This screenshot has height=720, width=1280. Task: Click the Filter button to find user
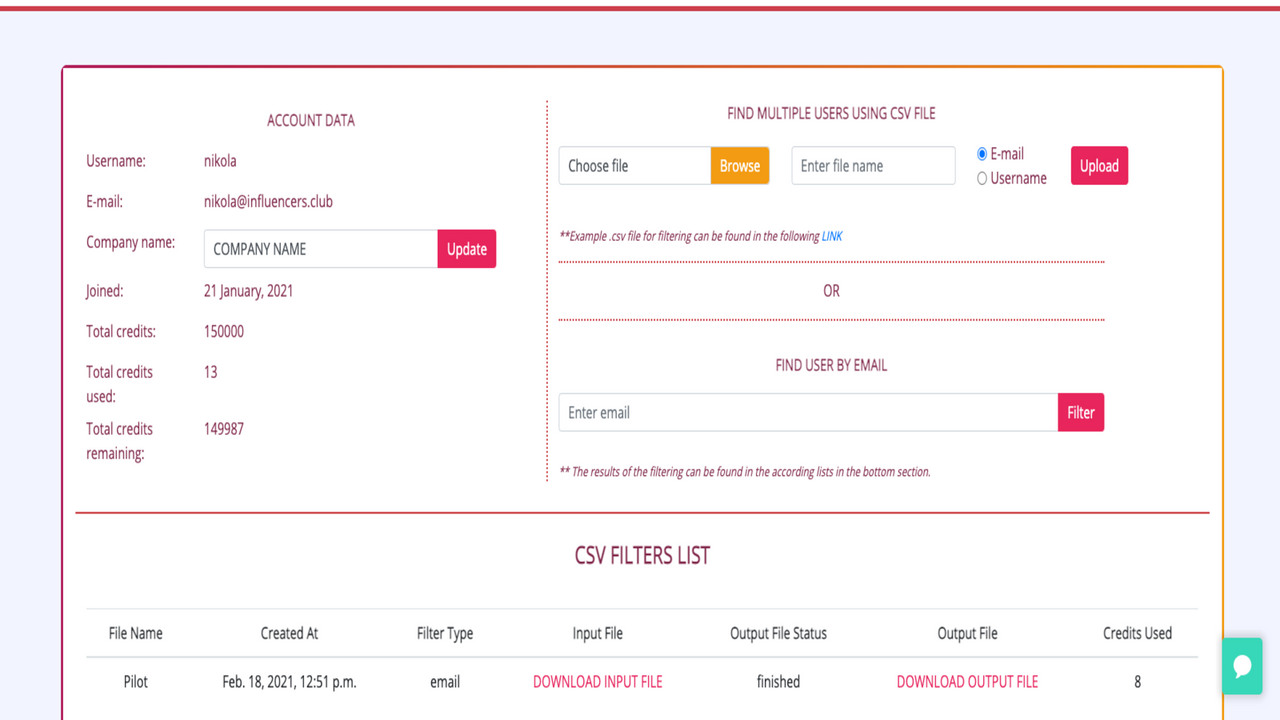point(1081,412)
